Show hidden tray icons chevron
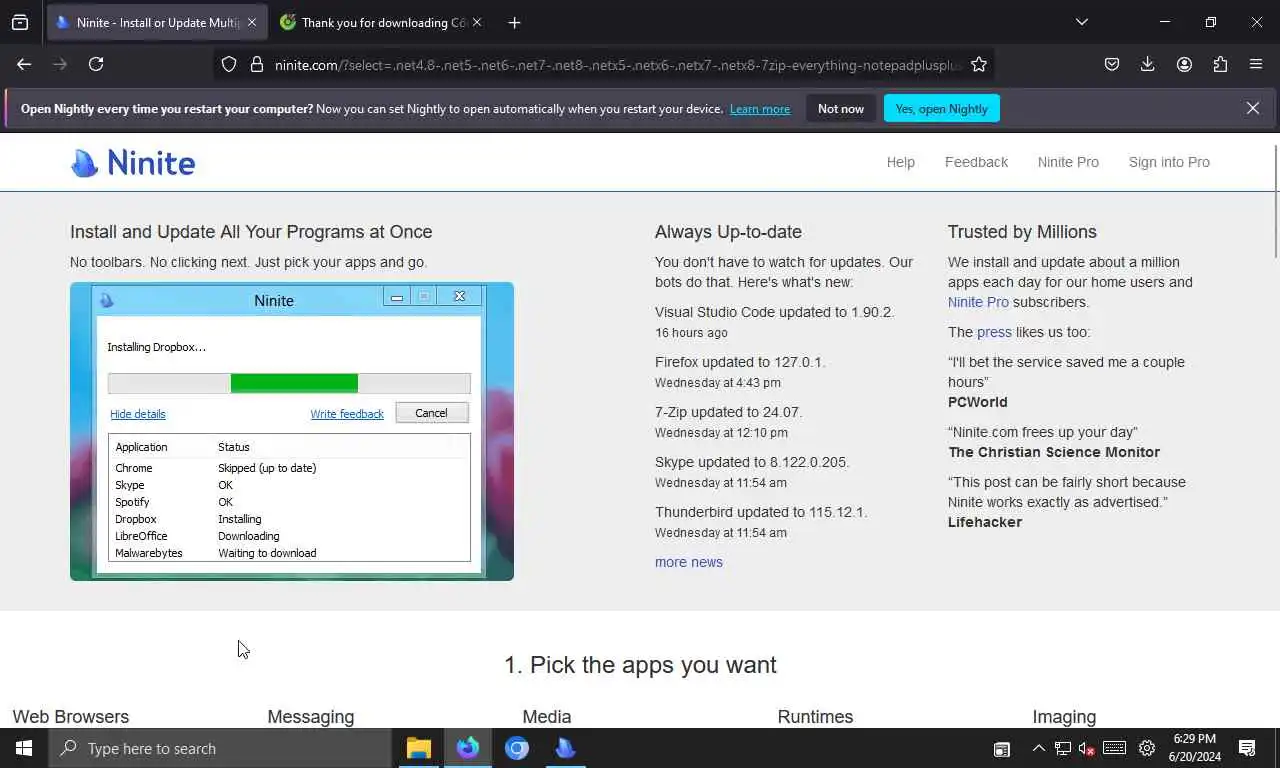This screenshot has height=768, width=1280. 1038,748
